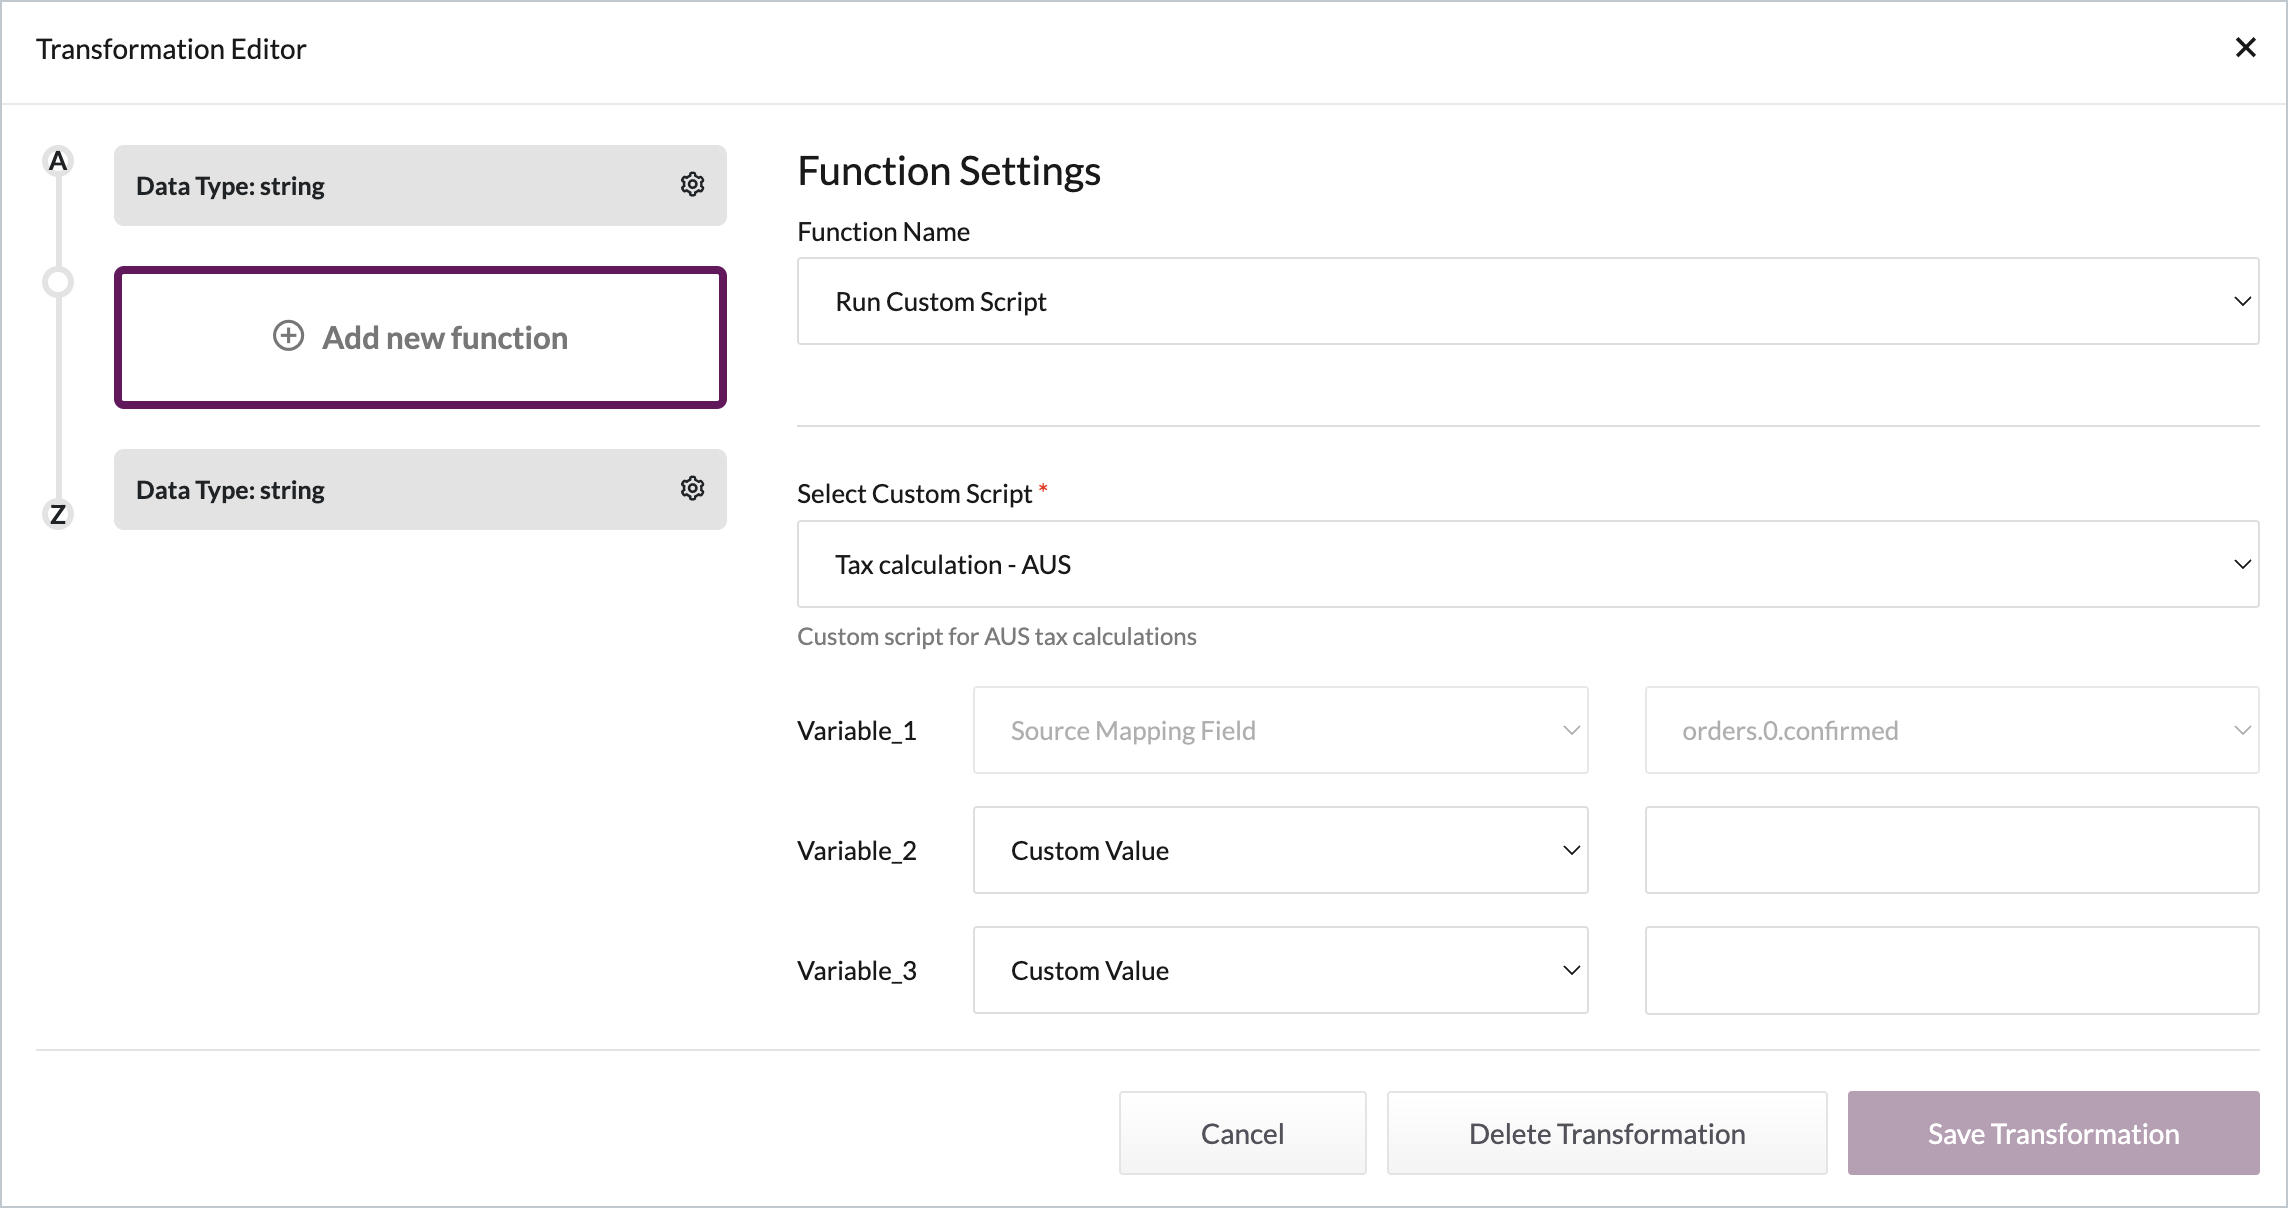
Task: Open the orders.0.confirmed field dropdown
Action: [x=1951, y=730]
